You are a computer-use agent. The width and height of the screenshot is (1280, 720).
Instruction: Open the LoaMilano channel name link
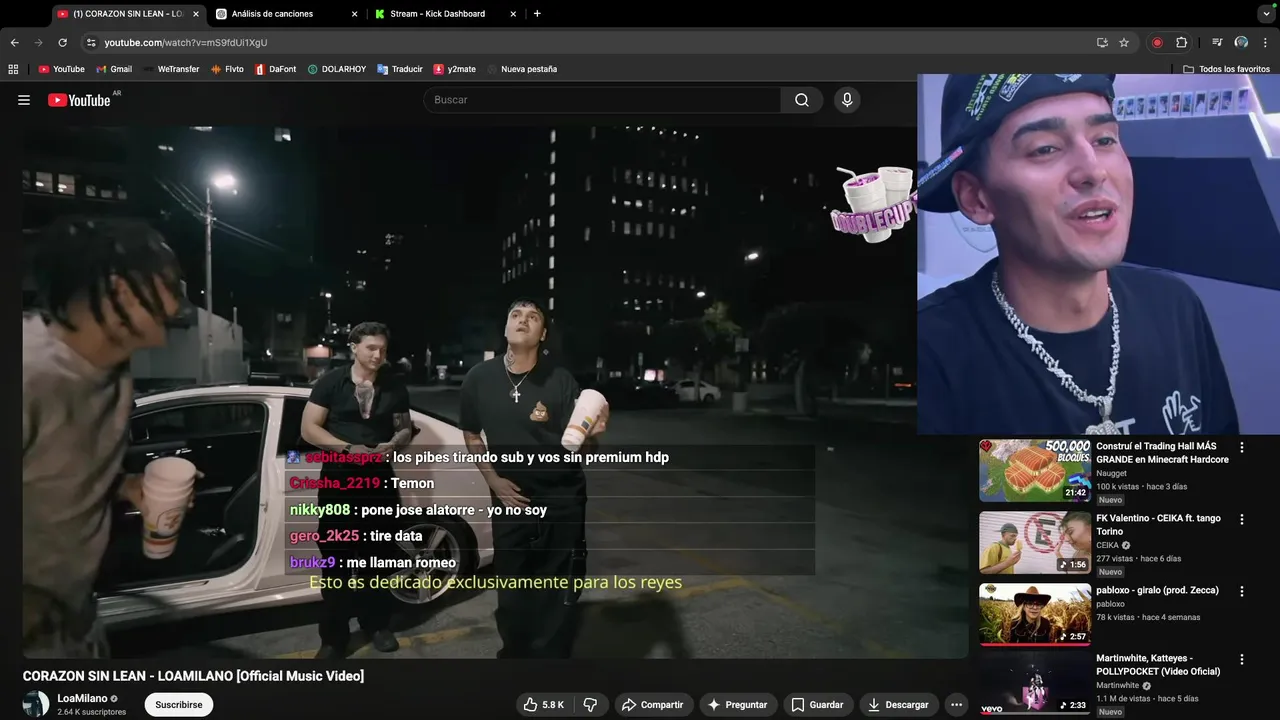coord(82,698)
